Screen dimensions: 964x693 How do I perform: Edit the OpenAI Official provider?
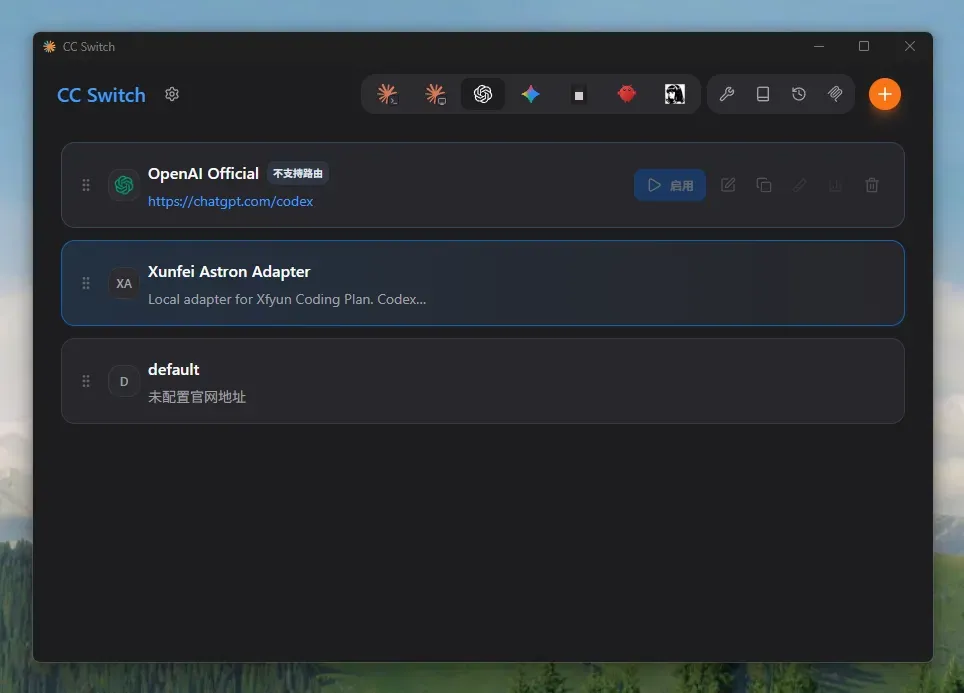pos(728,185)
